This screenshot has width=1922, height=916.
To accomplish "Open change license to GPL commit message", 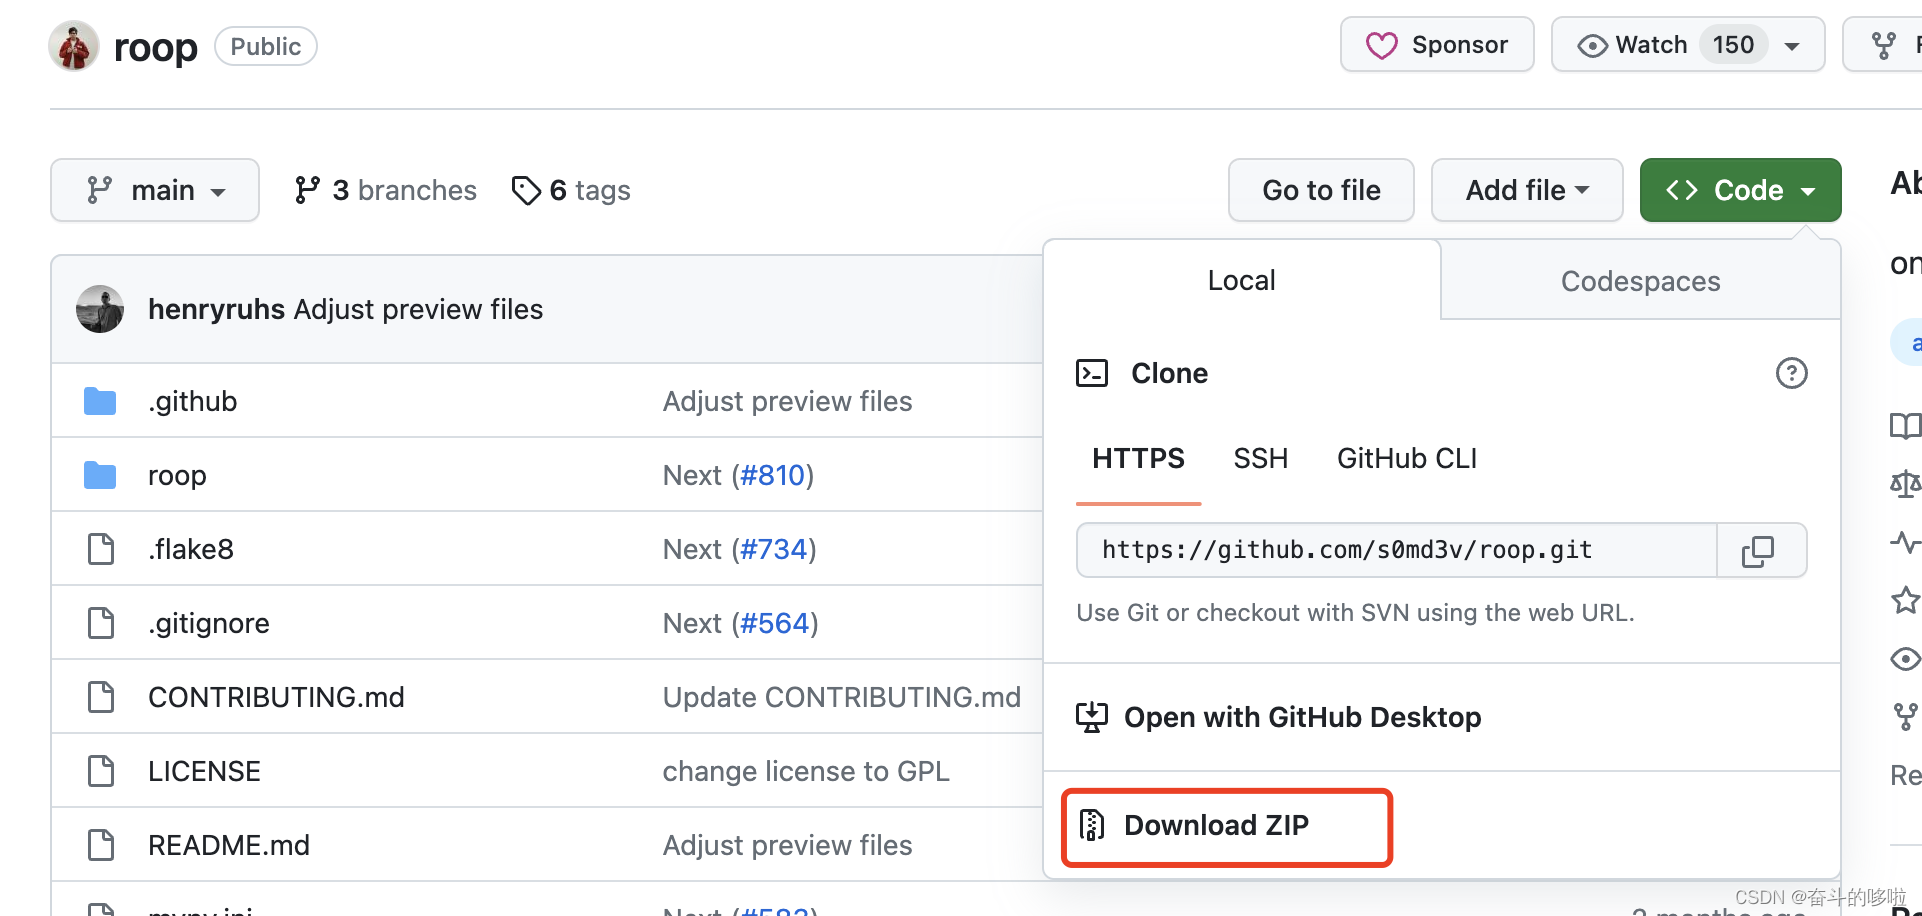I will coord(806,771).
